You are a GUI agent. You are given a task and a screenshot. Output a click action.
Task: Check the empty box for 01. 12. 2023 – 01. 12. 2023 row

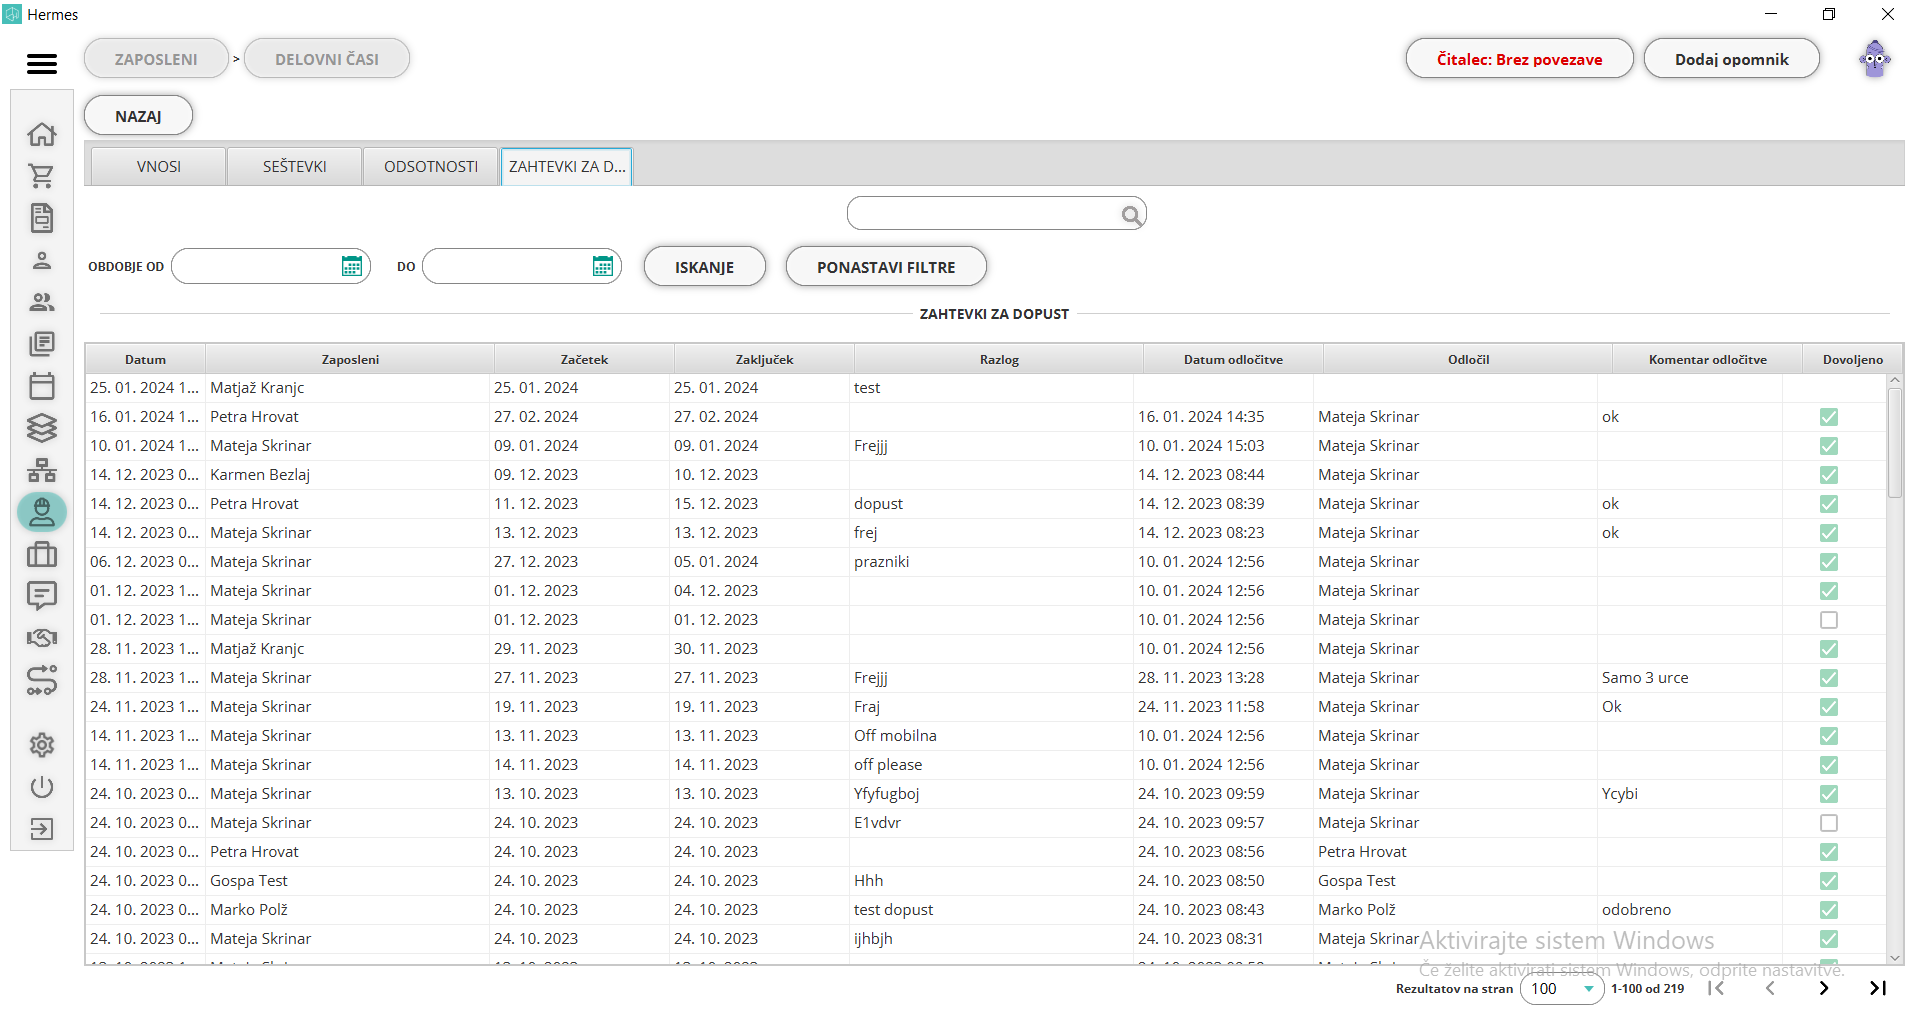coord(1829,620)
